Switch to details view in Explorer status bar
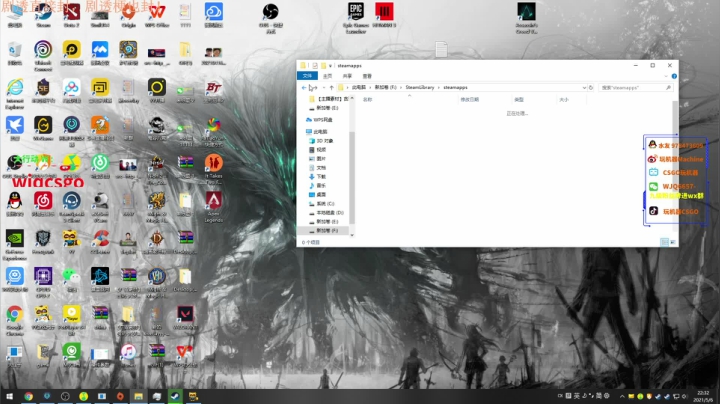720x404 pixels. click(664, 242)
